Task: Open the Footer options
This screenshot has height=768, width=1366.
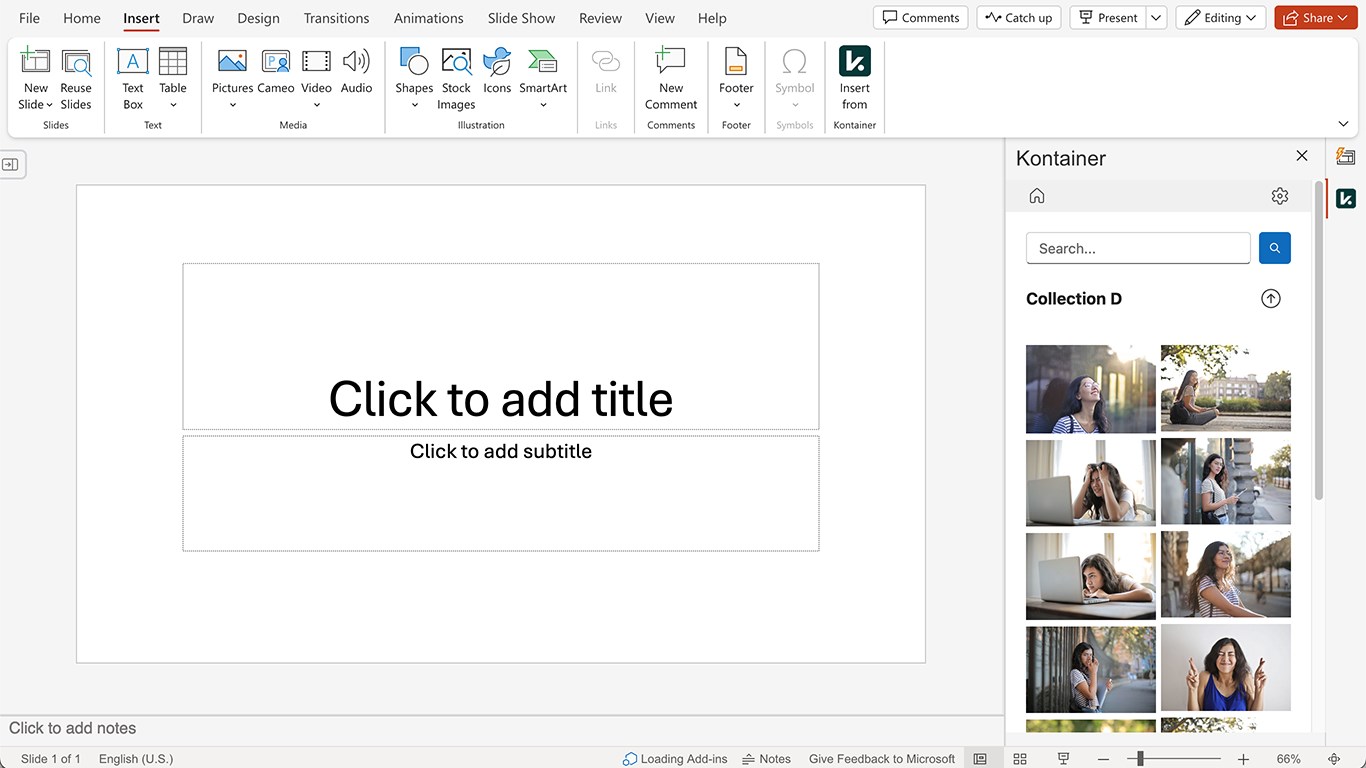Action: click(736, 79)
